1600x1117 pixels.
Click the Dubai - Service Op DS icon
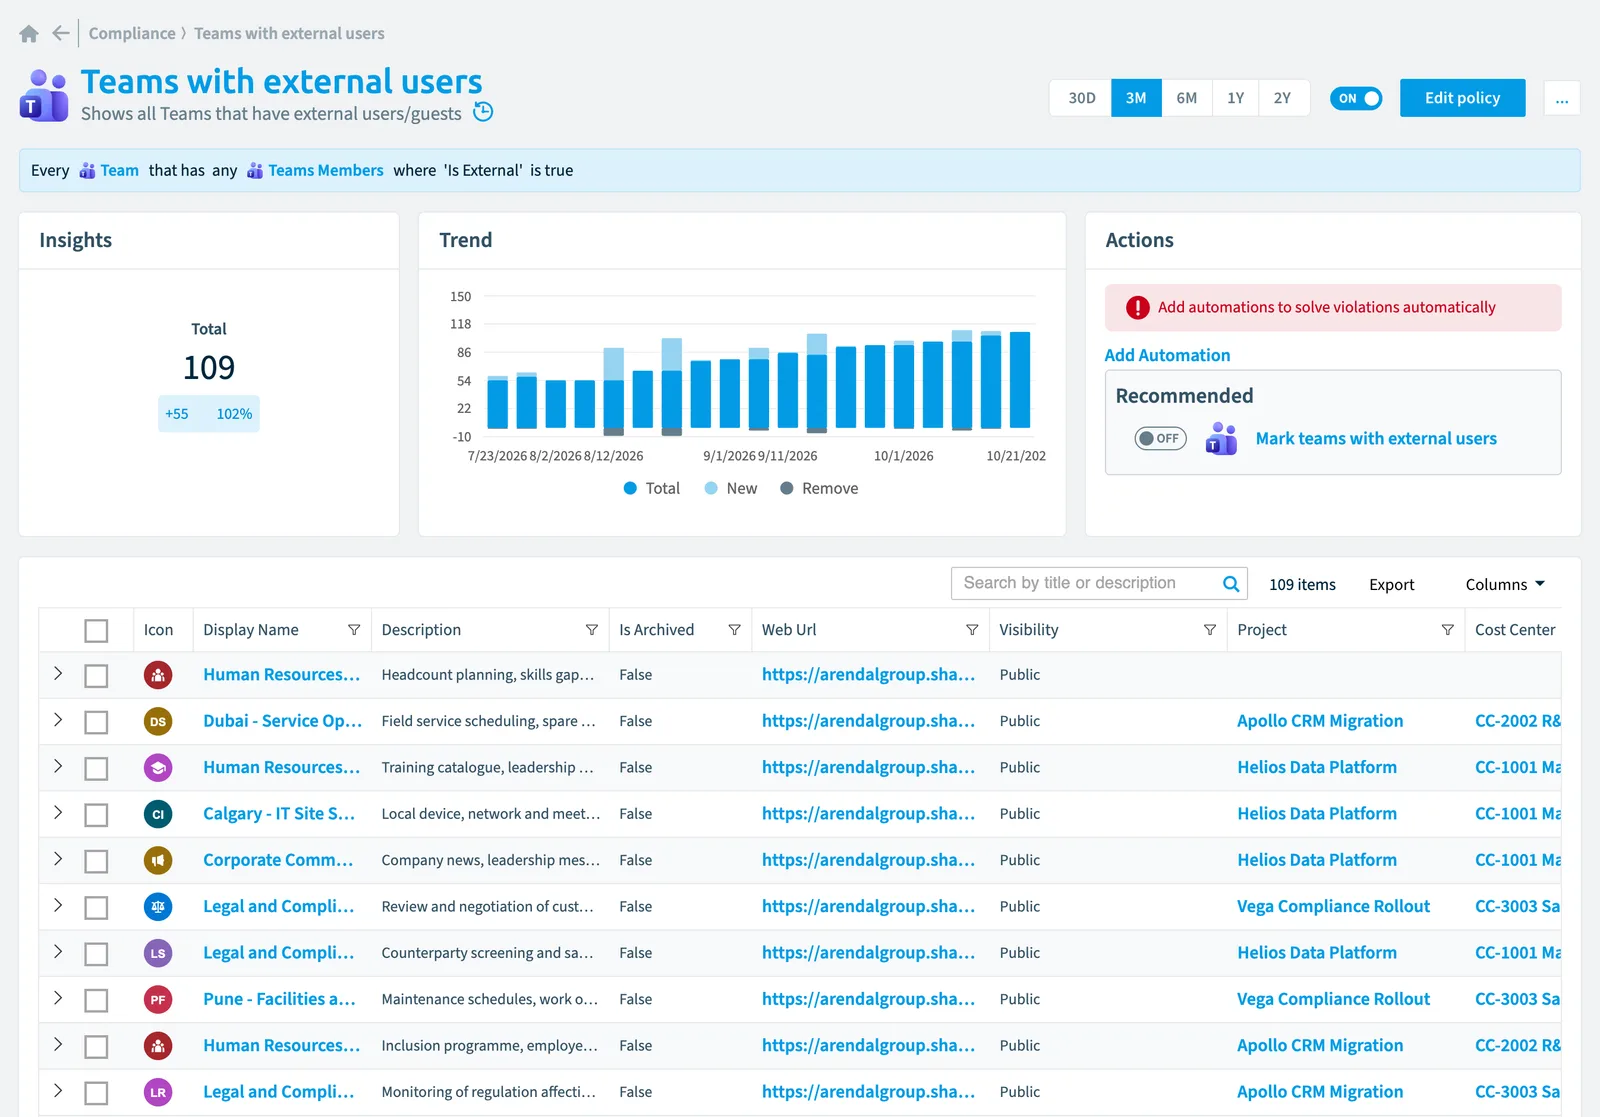click(158, 721)
